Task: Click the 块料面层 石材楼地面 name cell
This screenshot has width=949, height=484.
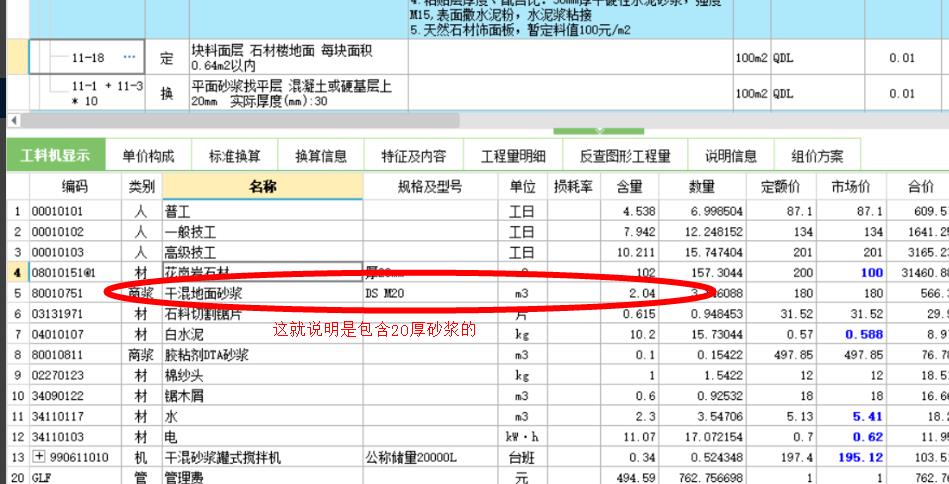Action: [298, 57]
